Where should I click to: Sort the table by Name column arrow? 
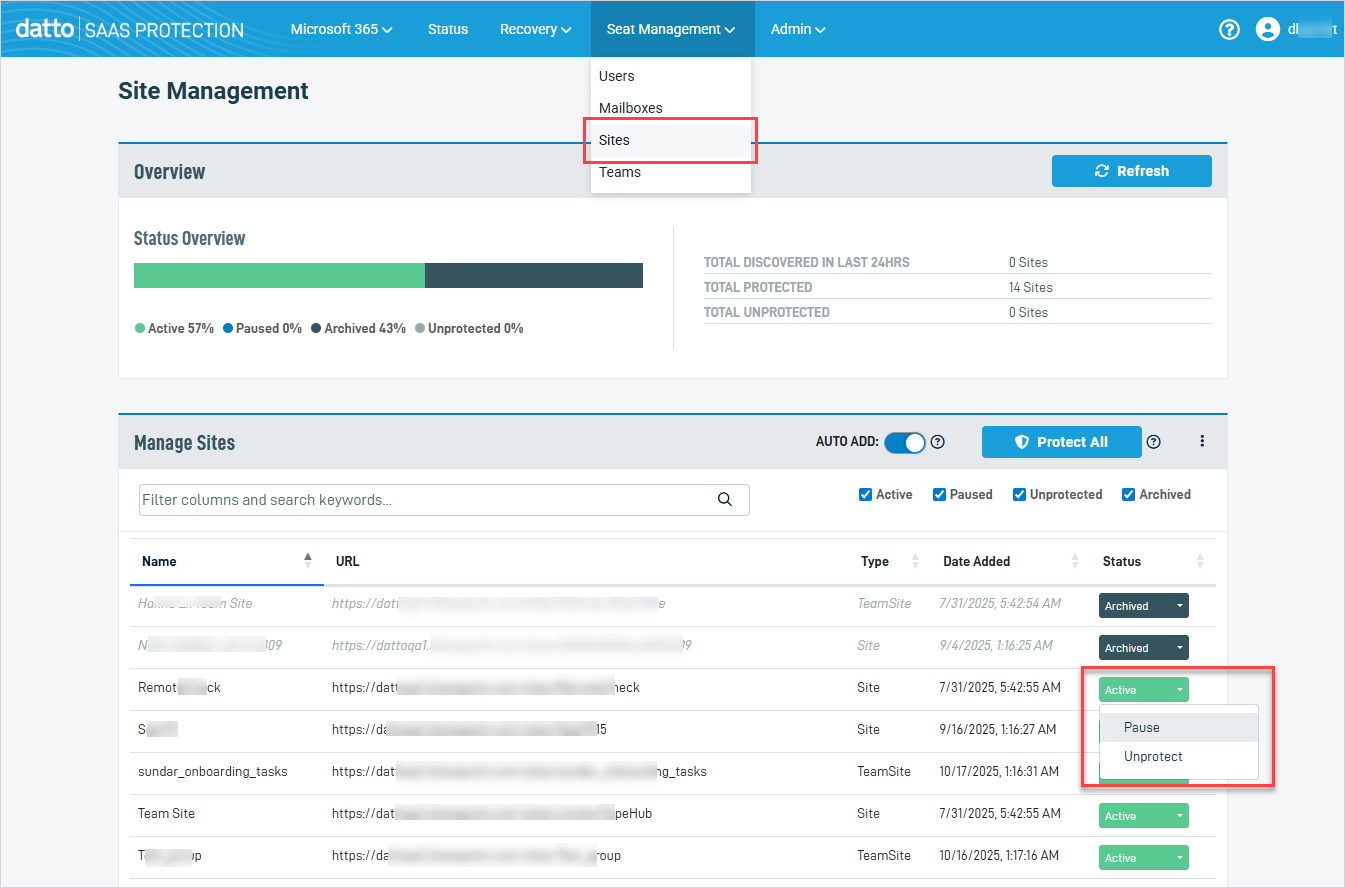(x=308, y=561)
